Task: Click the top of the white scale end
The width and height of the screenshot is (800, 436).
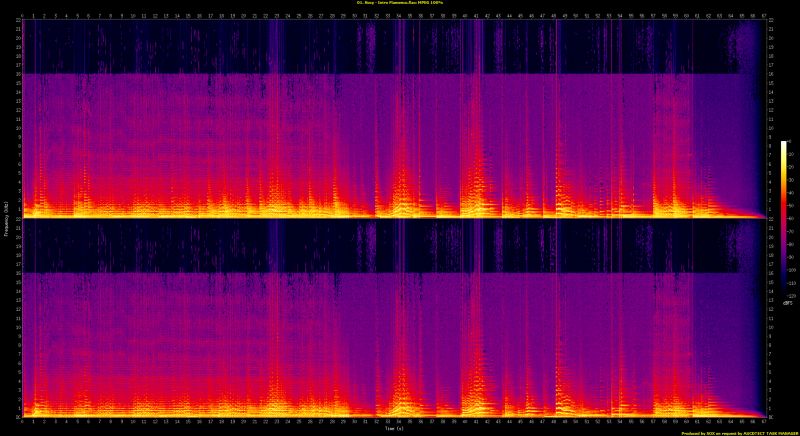Action: [x=783, y=144]
